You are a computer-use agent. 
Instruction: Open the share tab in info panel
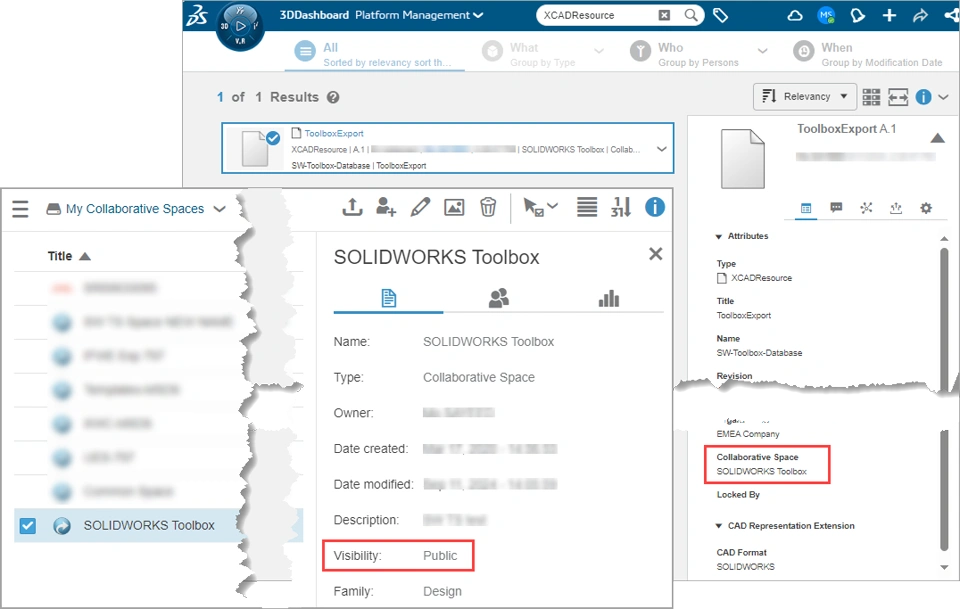[x=896, y=208]
